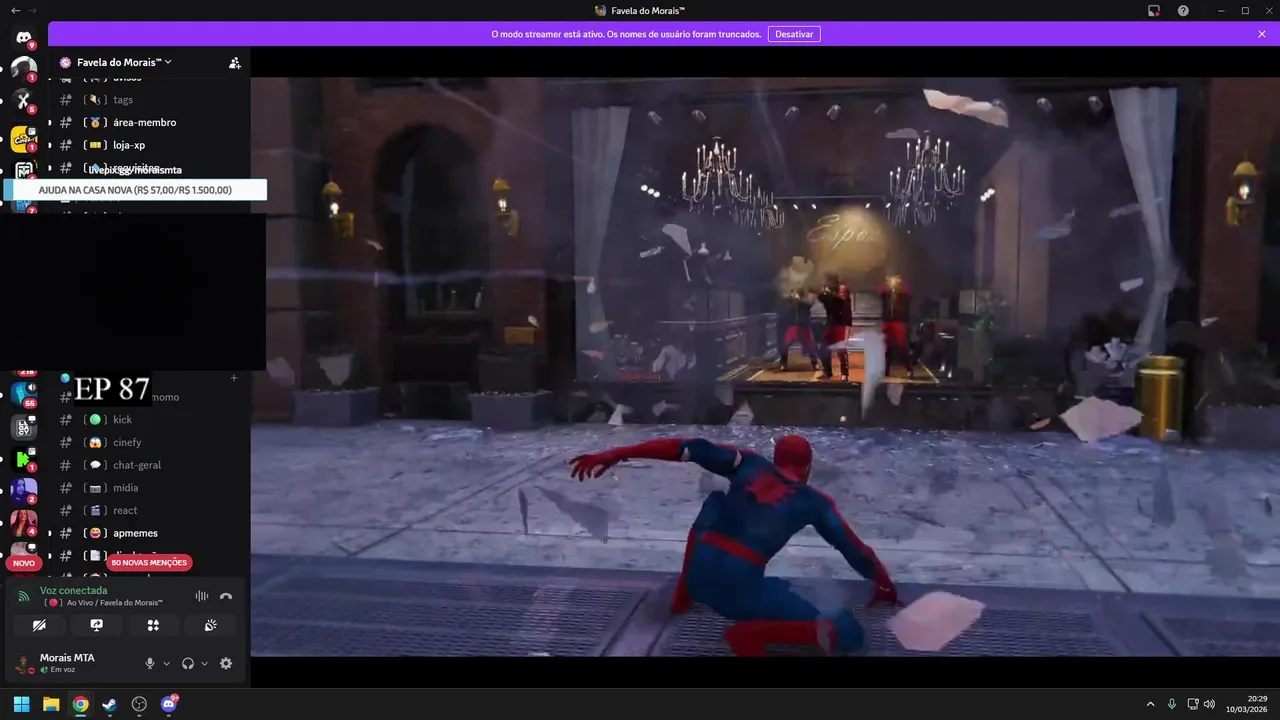Open Google Chrome in the taskbar
Screen dimensions: 1280x720
click(80, 704)
